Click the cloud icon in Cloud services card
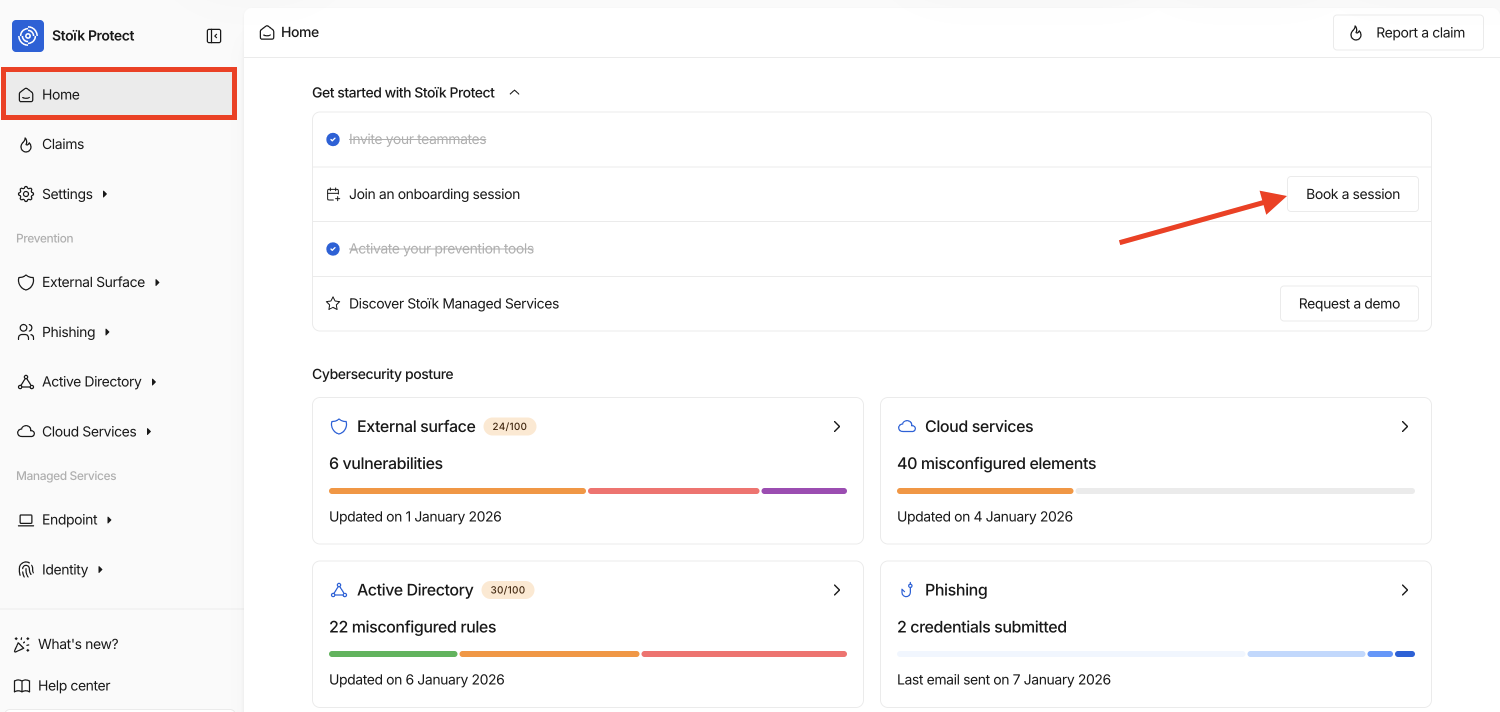Screen dimensions: 1500x712 click(907, 427)
